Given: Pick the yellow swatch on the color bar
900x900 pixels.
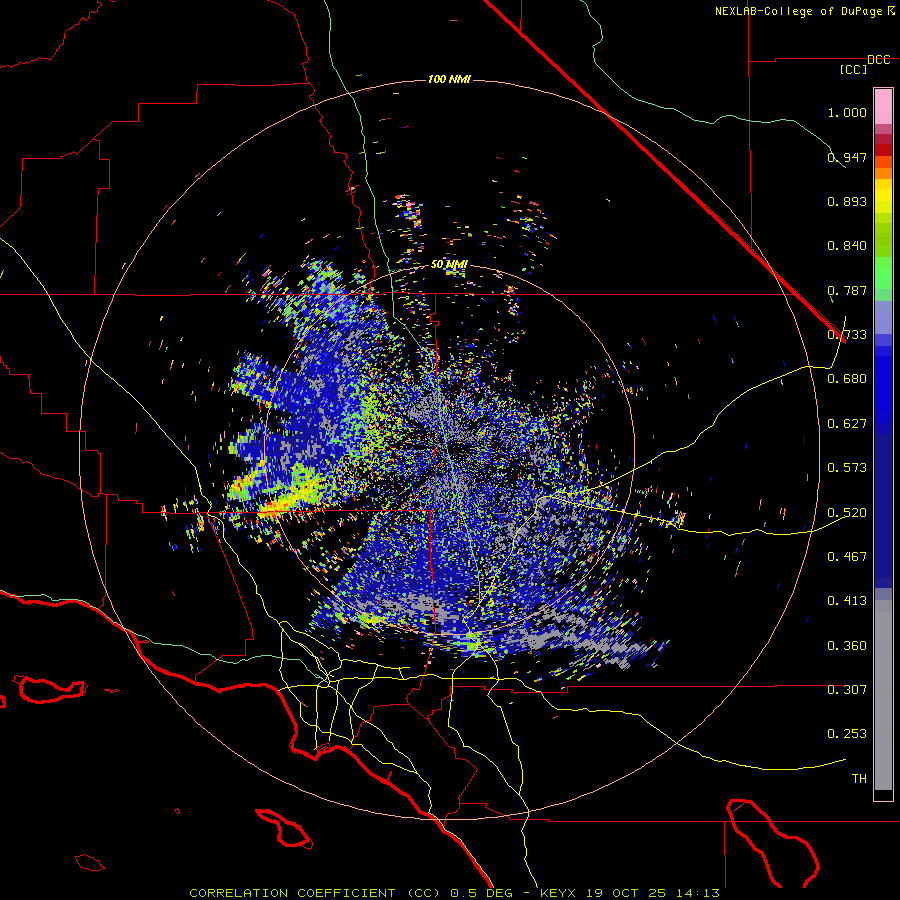Looking at the screenshot, I should tap(883, 196).
